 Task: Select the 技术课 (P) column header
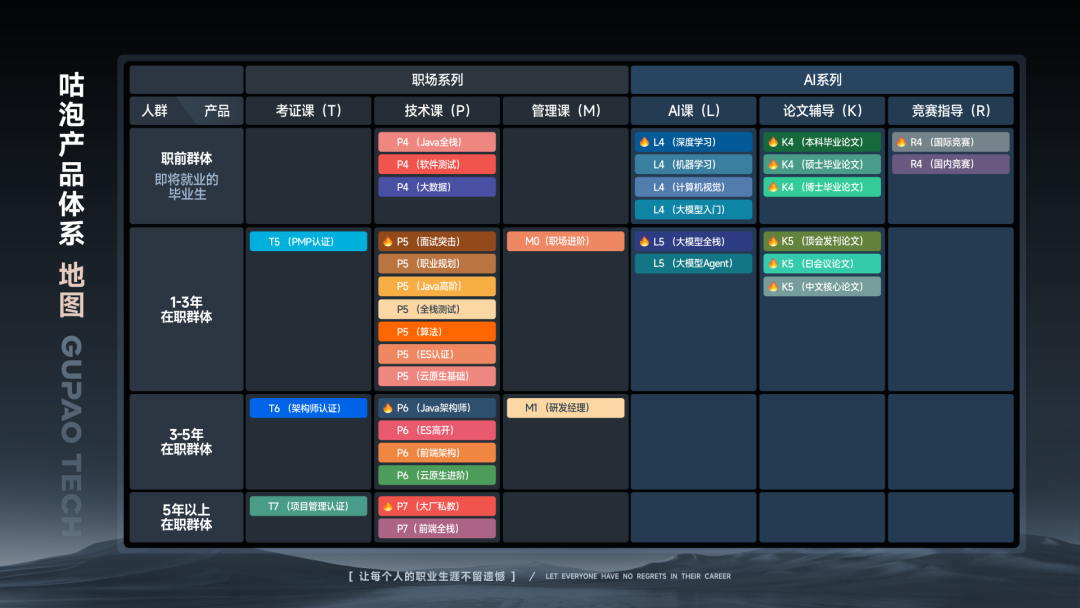pyautogui.click(x=437, y=111)
